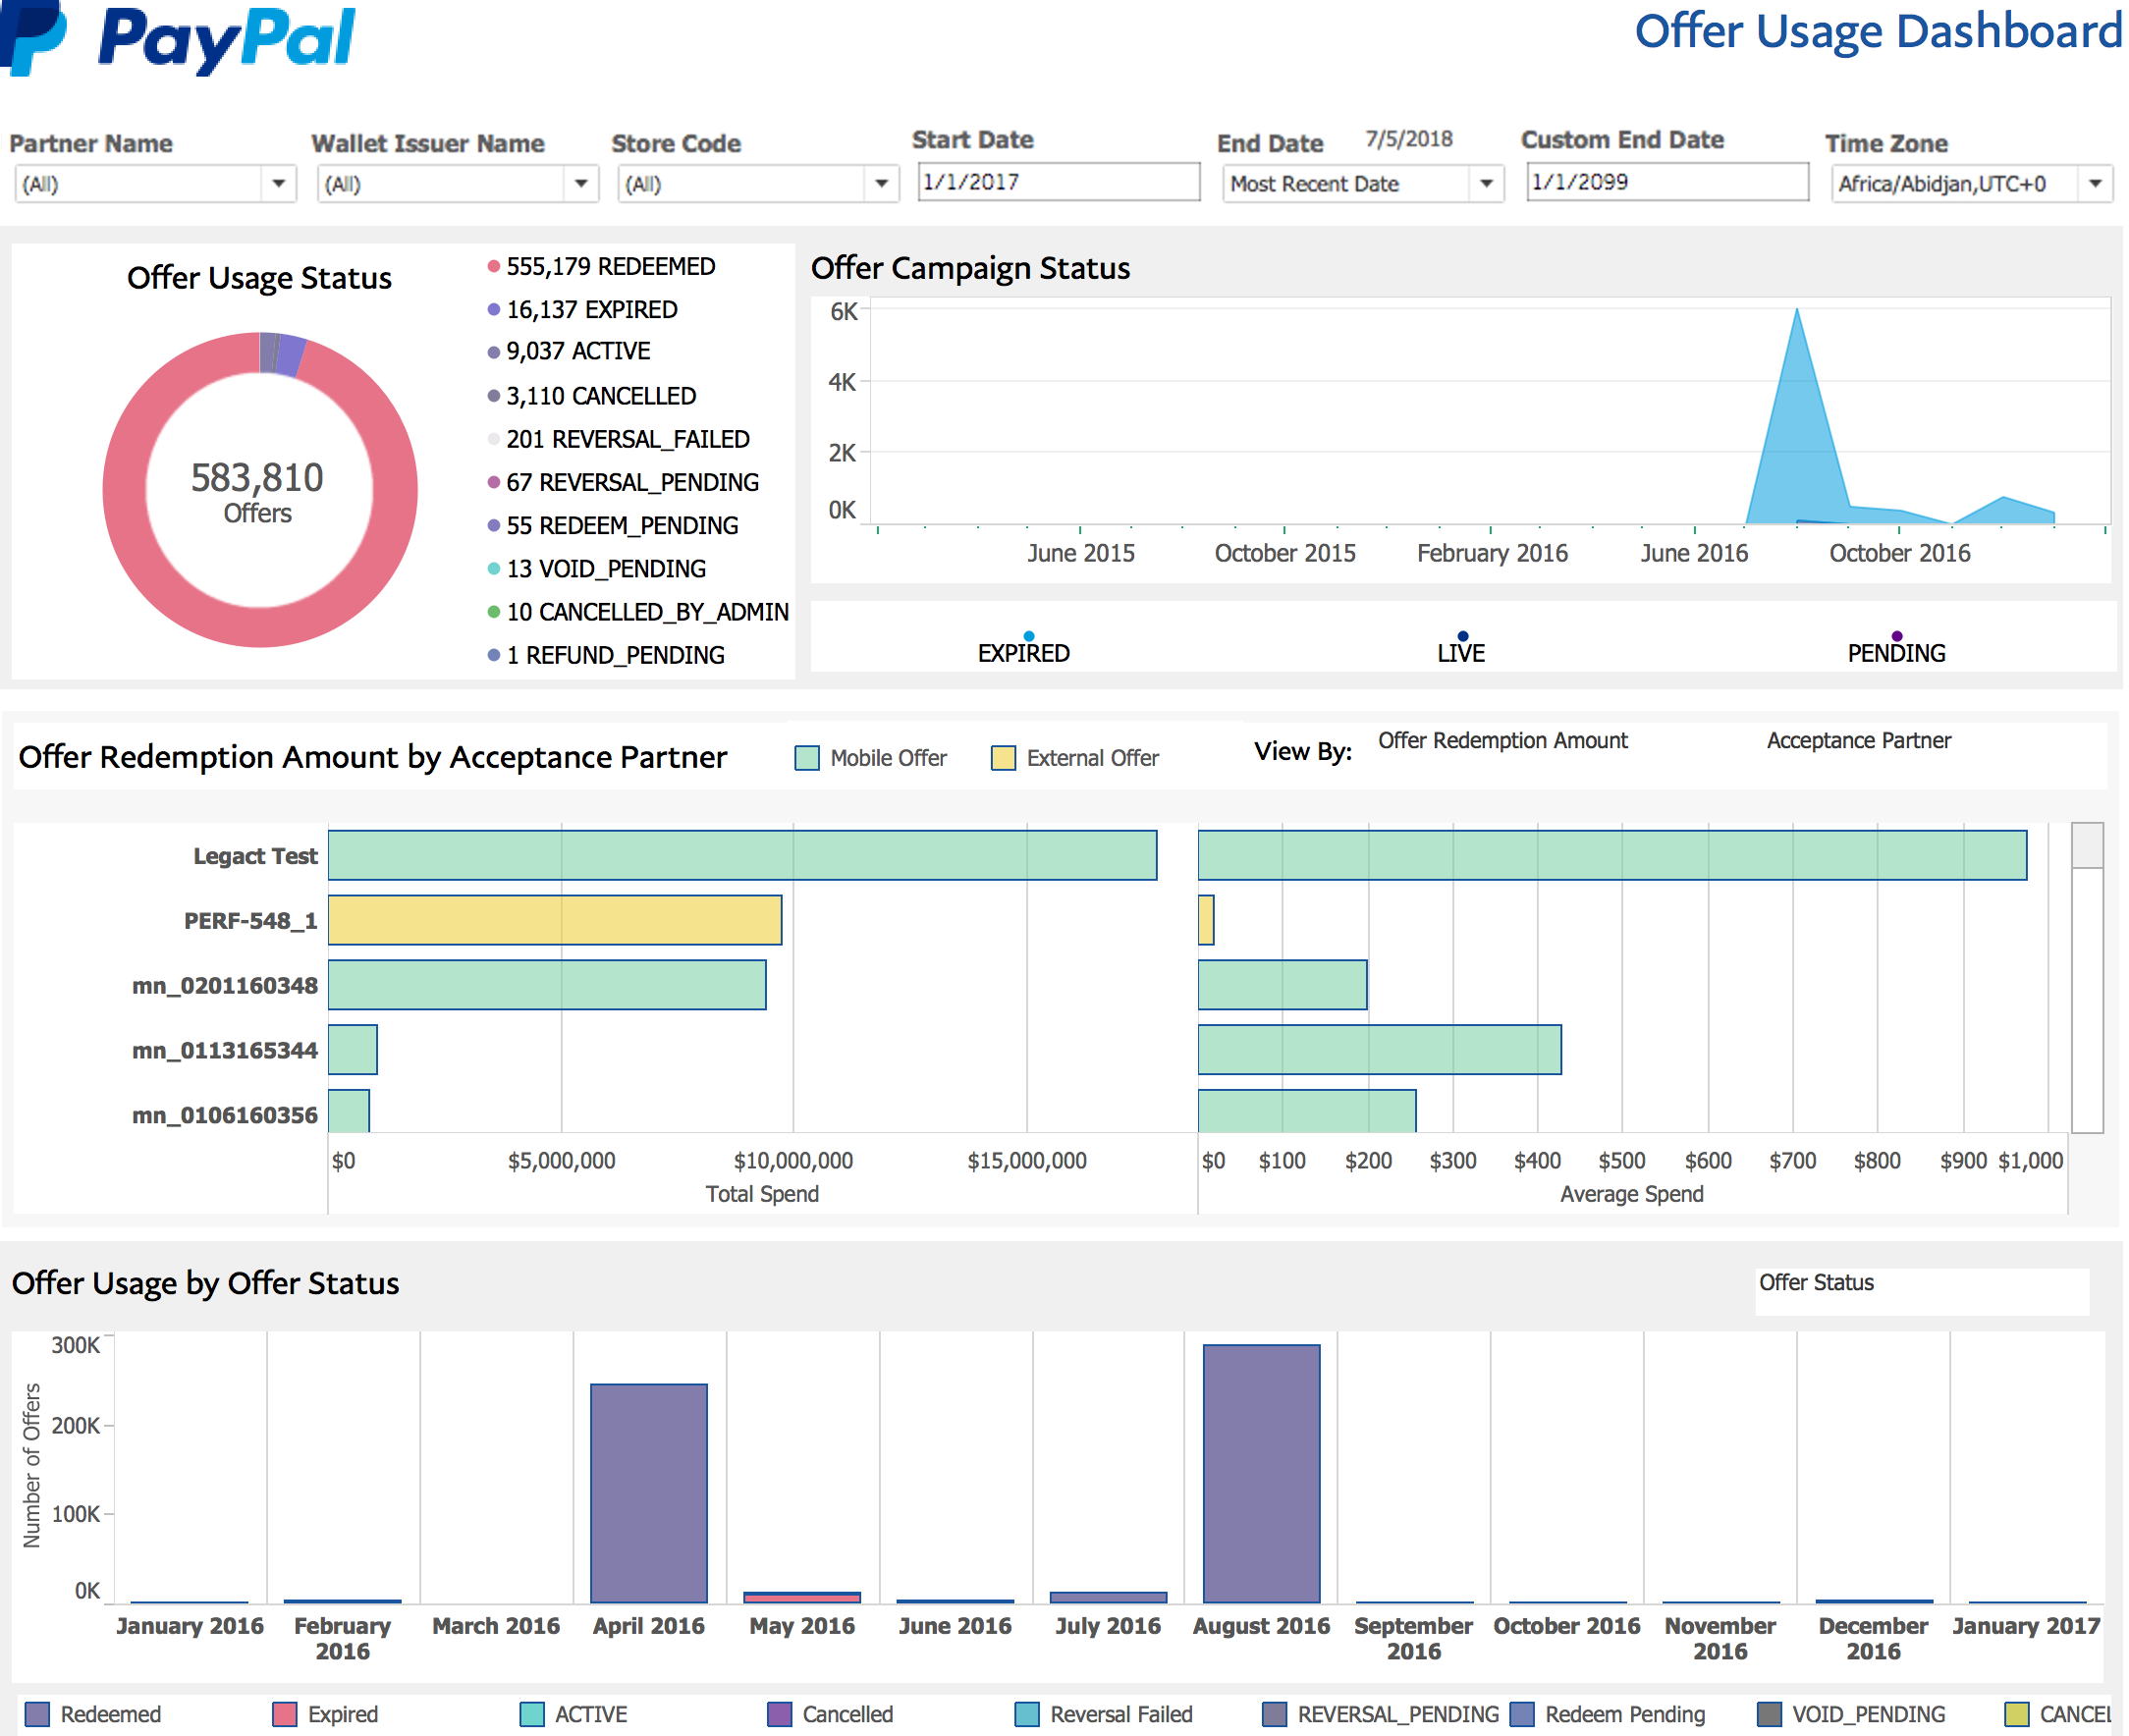This screenshot has height=1736, width=2129.
Task: Click the REDEEMED legend dot
Action: [493, 266]
